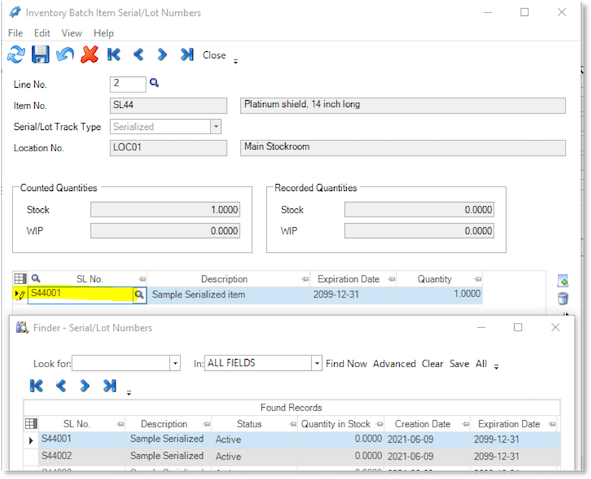Viewport: 591px width, 479px height.
Task: Go to last record in main toolbar
Action: click(x=187, y=55)
